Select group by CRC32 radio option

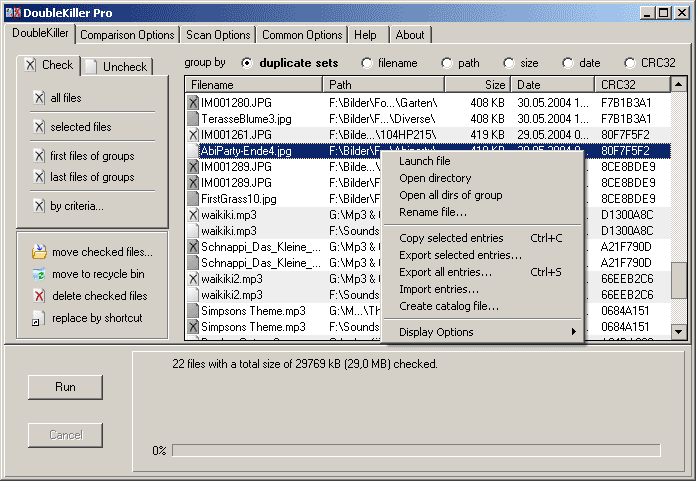(x=630, y=63)
